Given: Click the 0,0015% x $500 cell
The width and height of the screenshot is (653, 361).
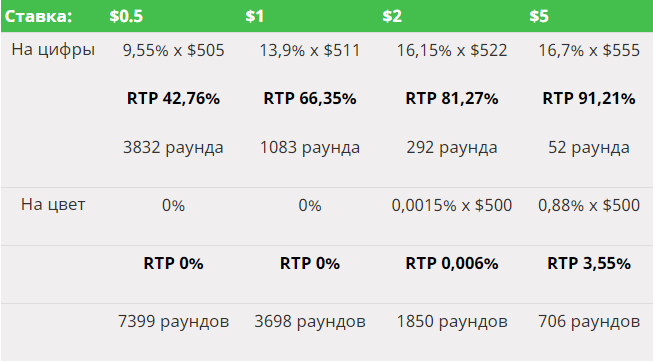Looking at the screenshot, I should [452, 205].
